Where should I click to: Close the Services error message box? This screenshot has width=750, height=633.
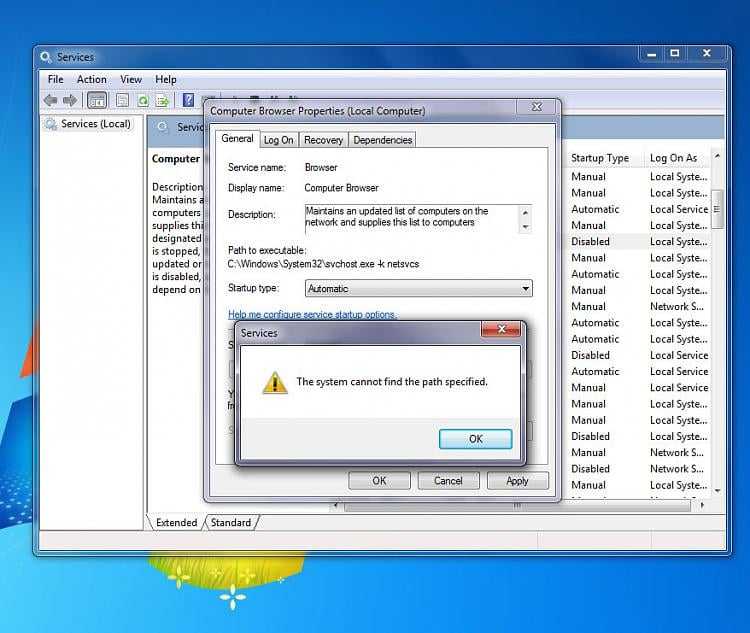(x=502, y=329)
